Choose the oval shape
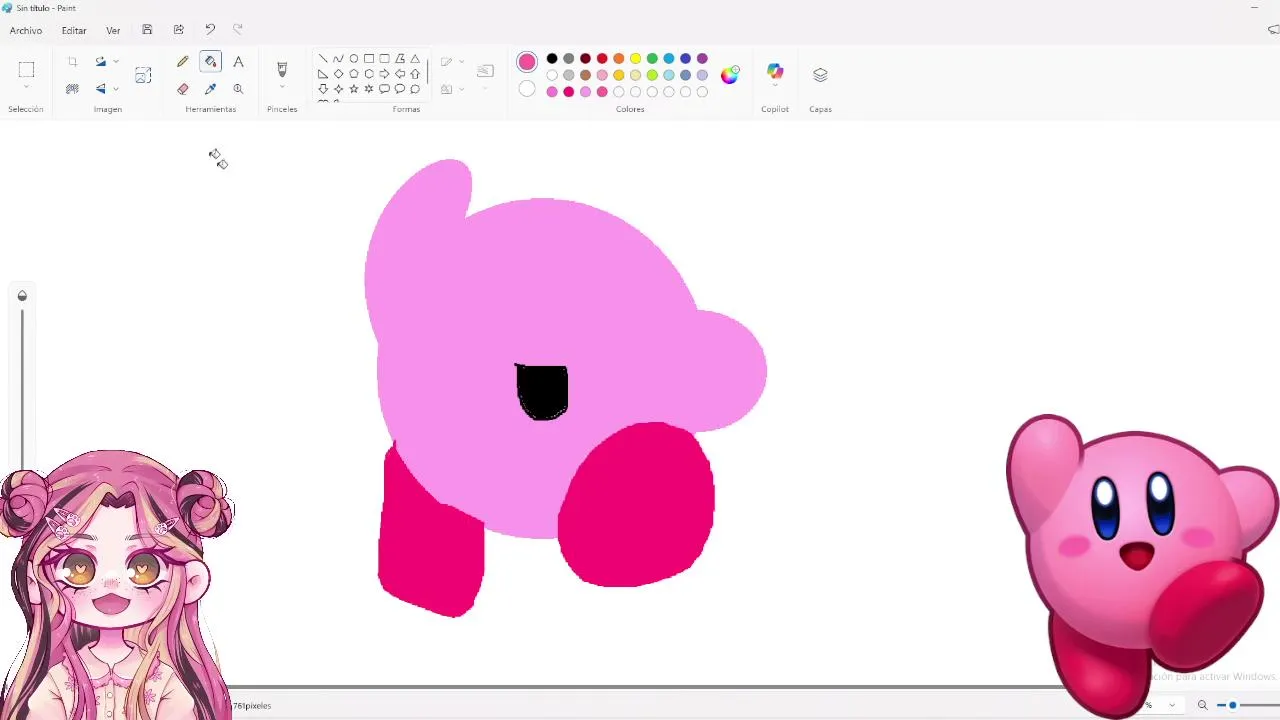 354,59
